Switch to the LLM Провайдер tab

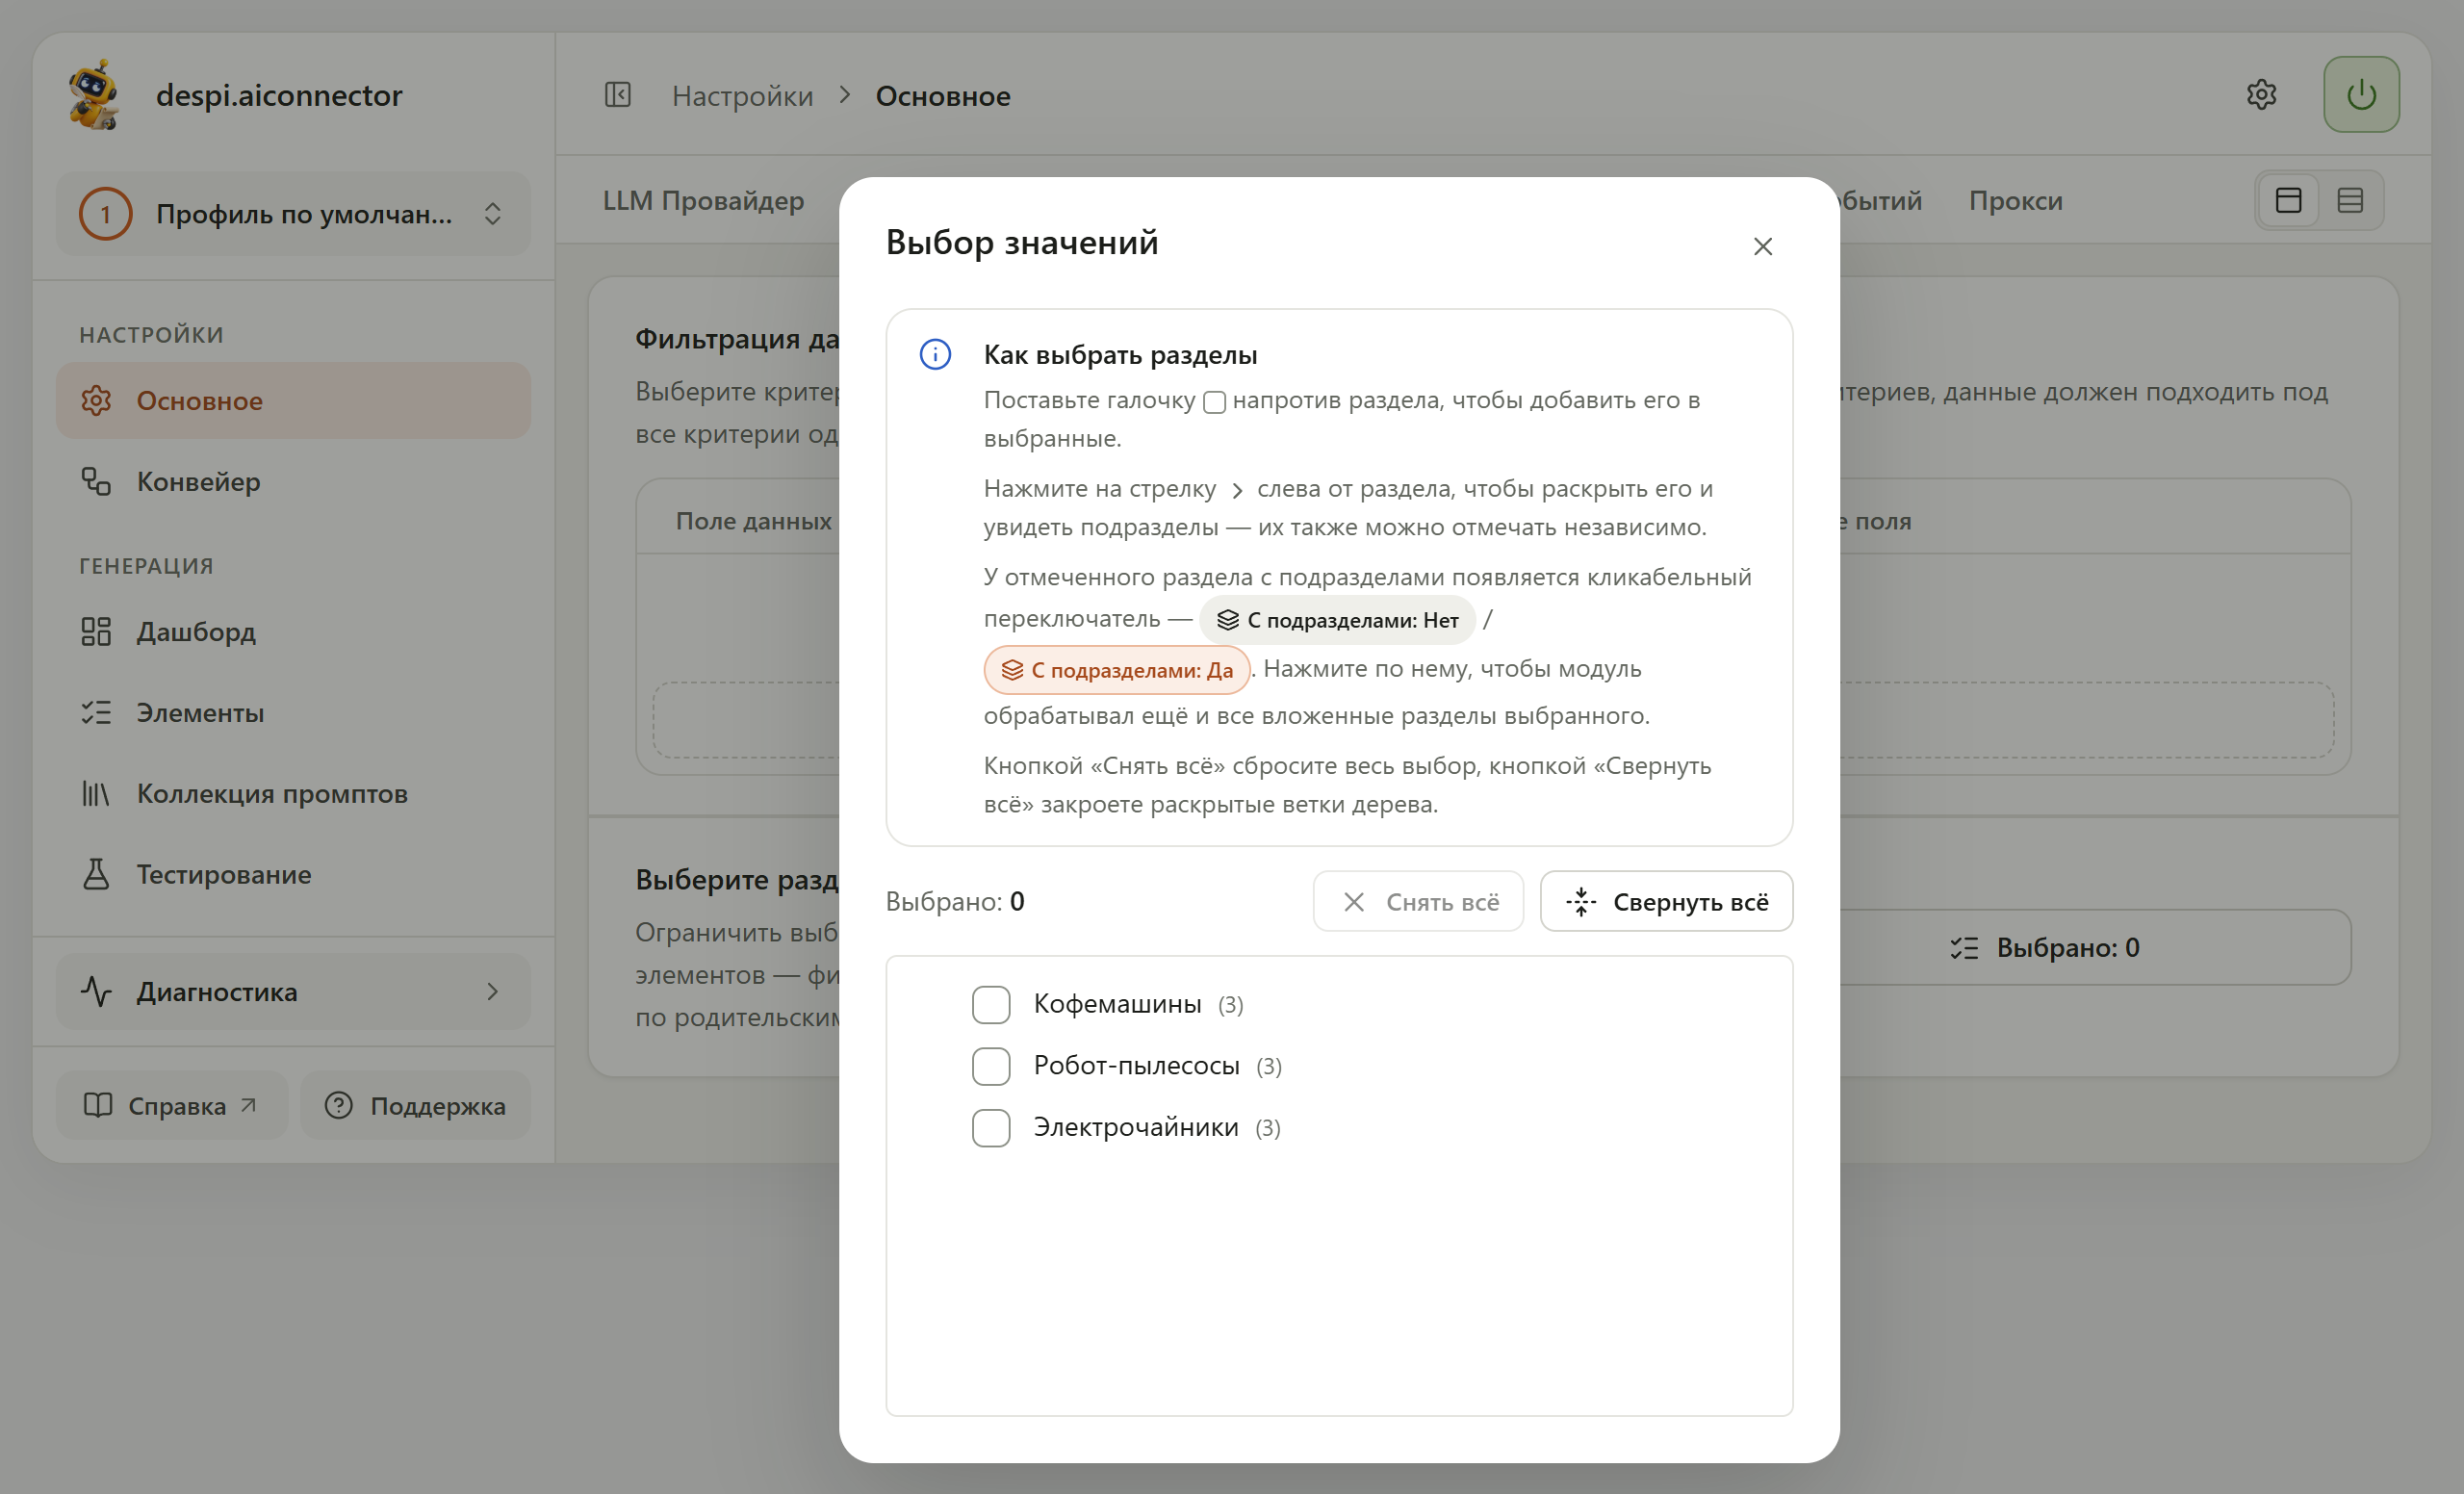point(703,201)
